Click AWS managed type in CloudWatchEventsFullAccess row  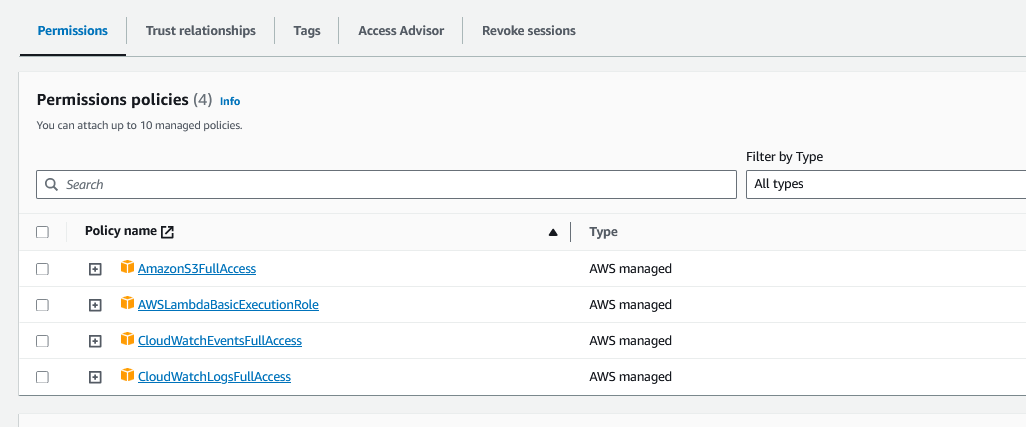point(631,341)
